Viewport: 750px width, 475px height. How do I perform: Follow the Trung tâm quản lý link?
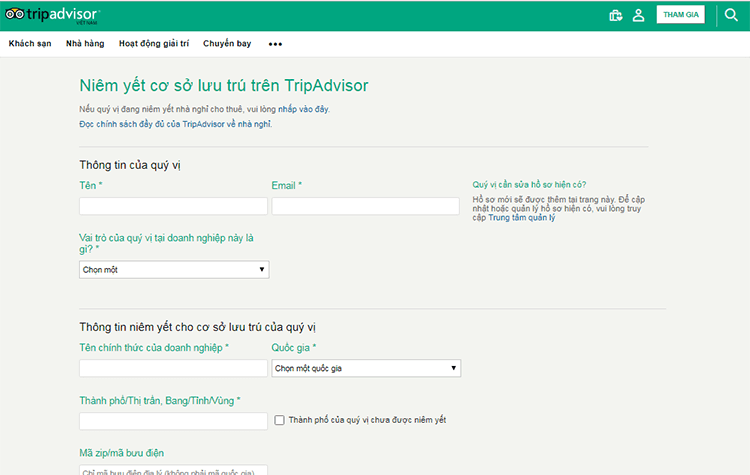(521, 218)
